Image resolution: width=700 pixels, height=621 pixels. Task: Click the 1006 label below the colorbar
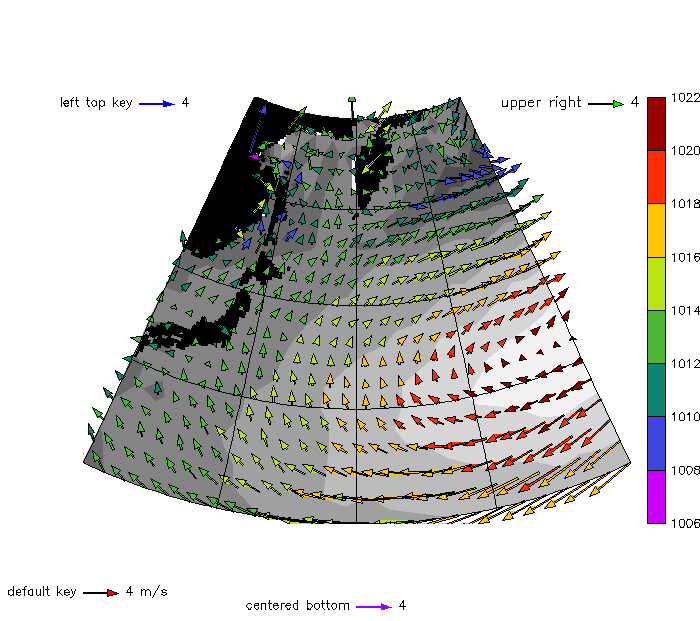click(685, 523)
